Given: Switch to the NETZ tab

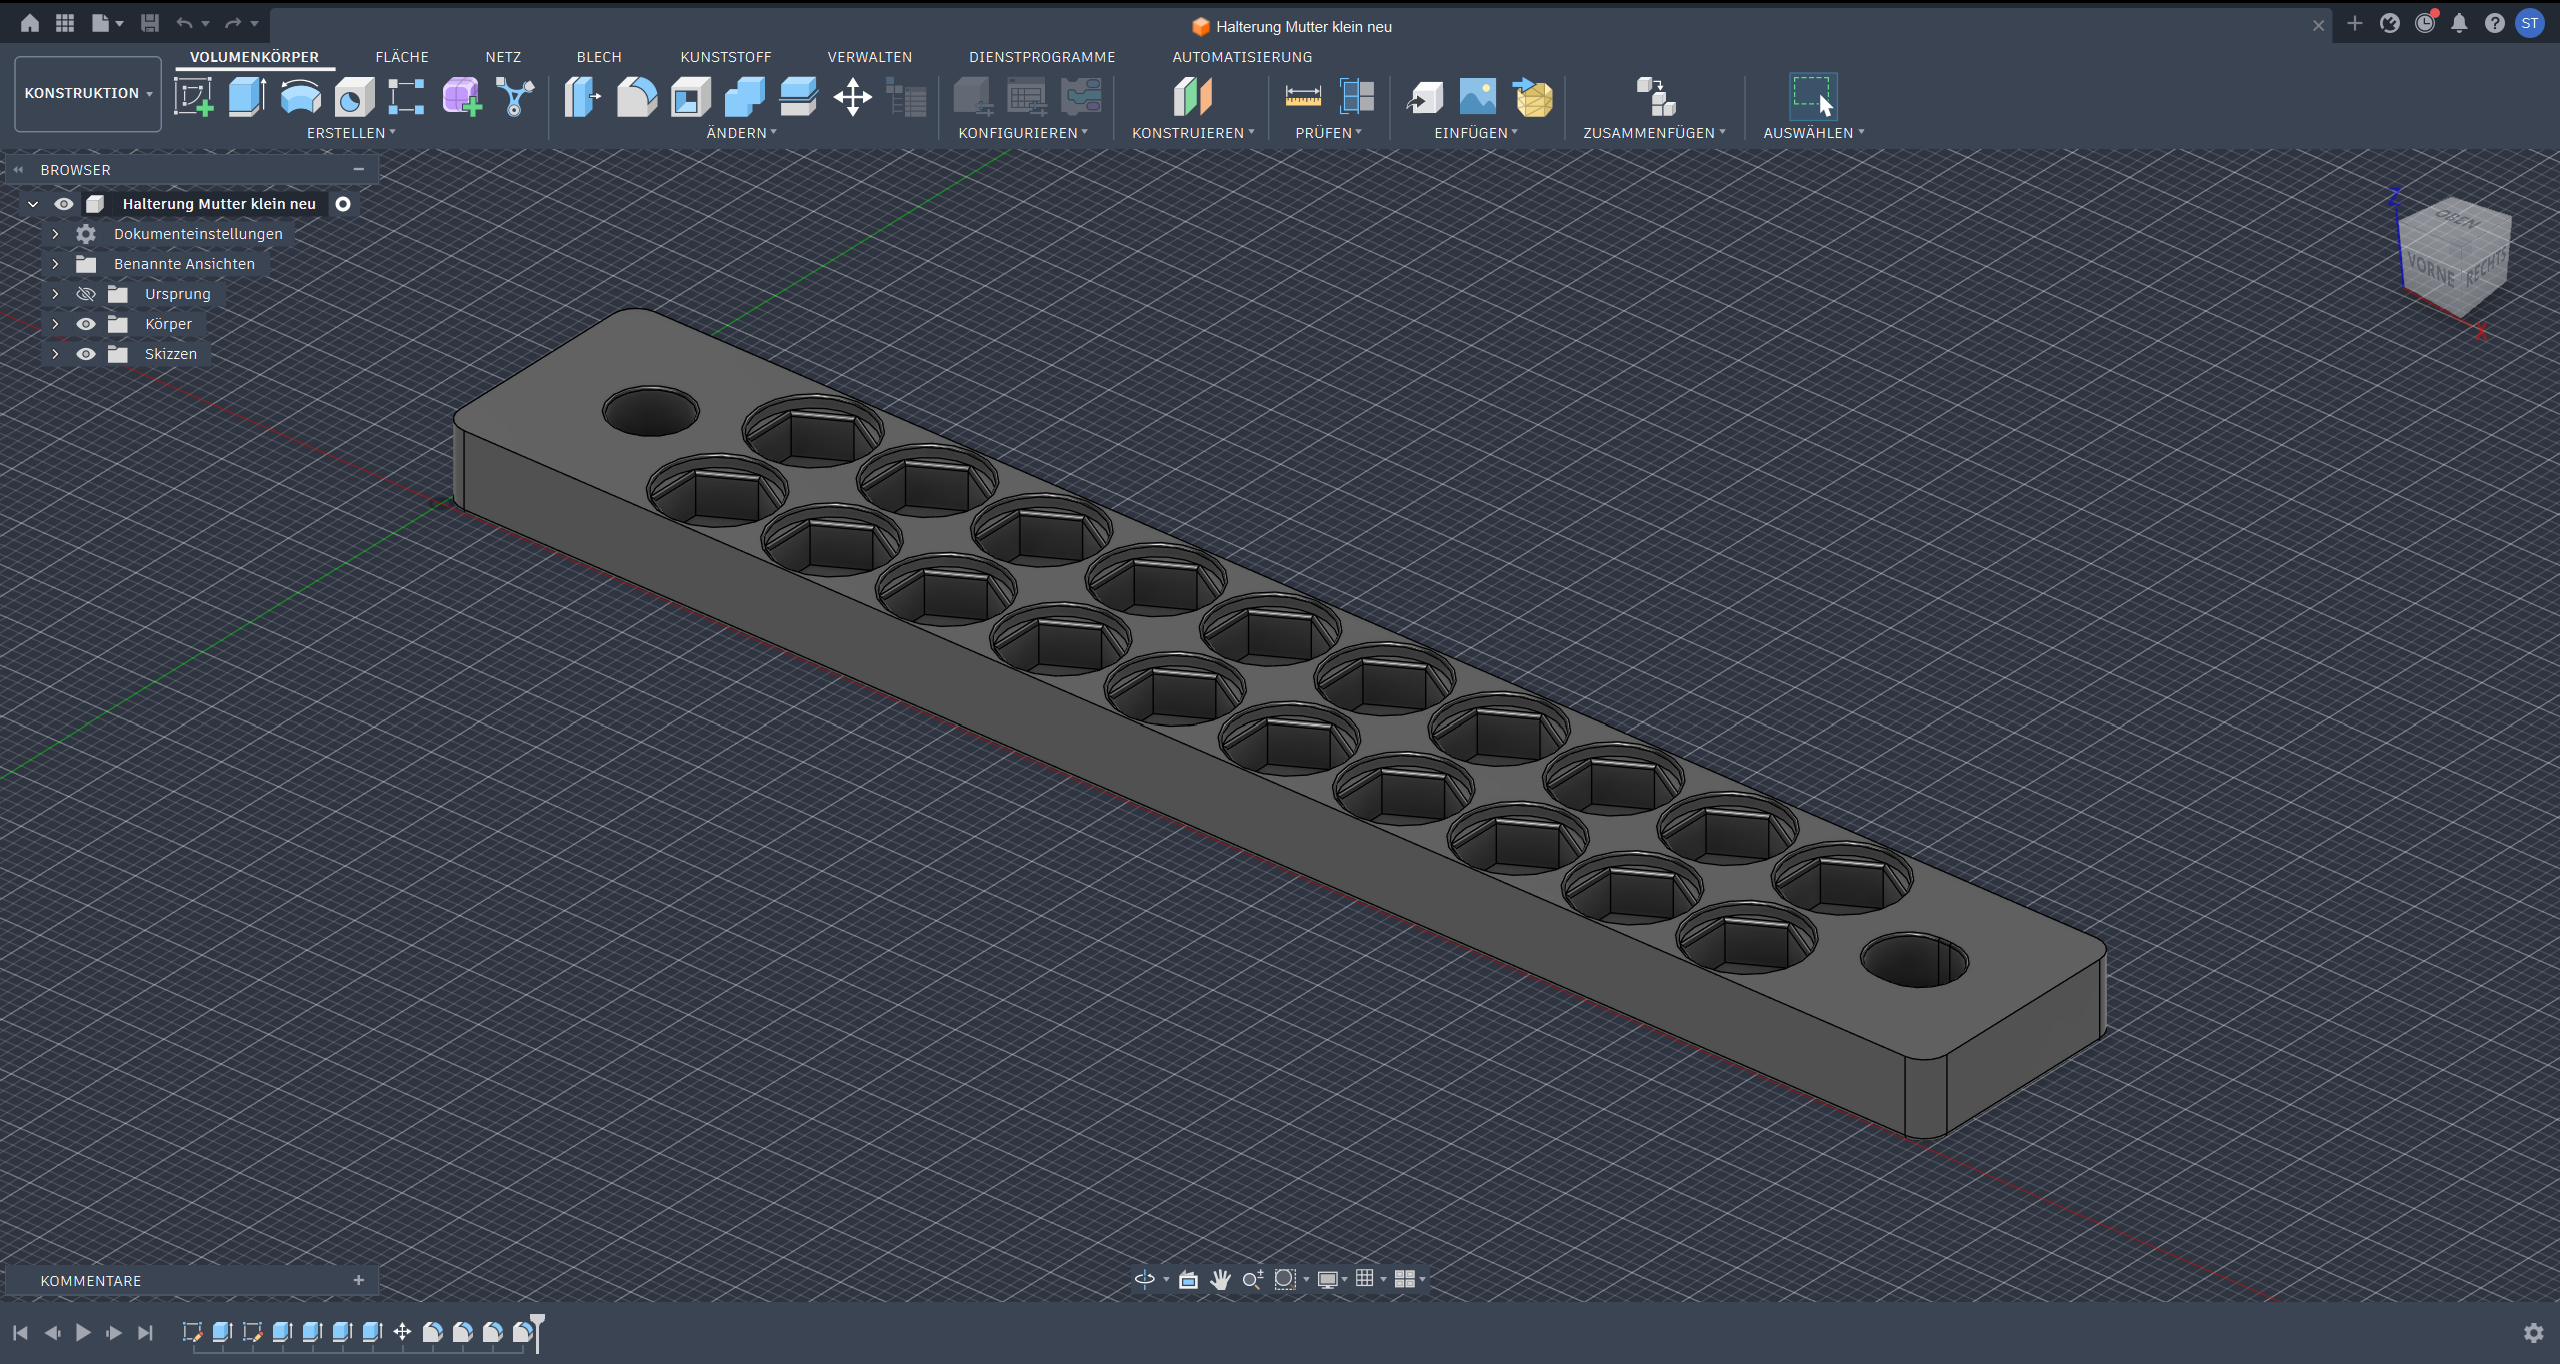Looking at the screenshot, I should [x=503, y=57].
